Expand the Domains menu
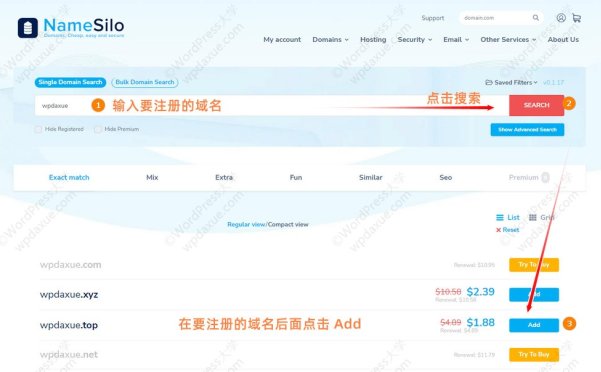Viewport: 601px width, 372px height. click(x=330, y=39)
